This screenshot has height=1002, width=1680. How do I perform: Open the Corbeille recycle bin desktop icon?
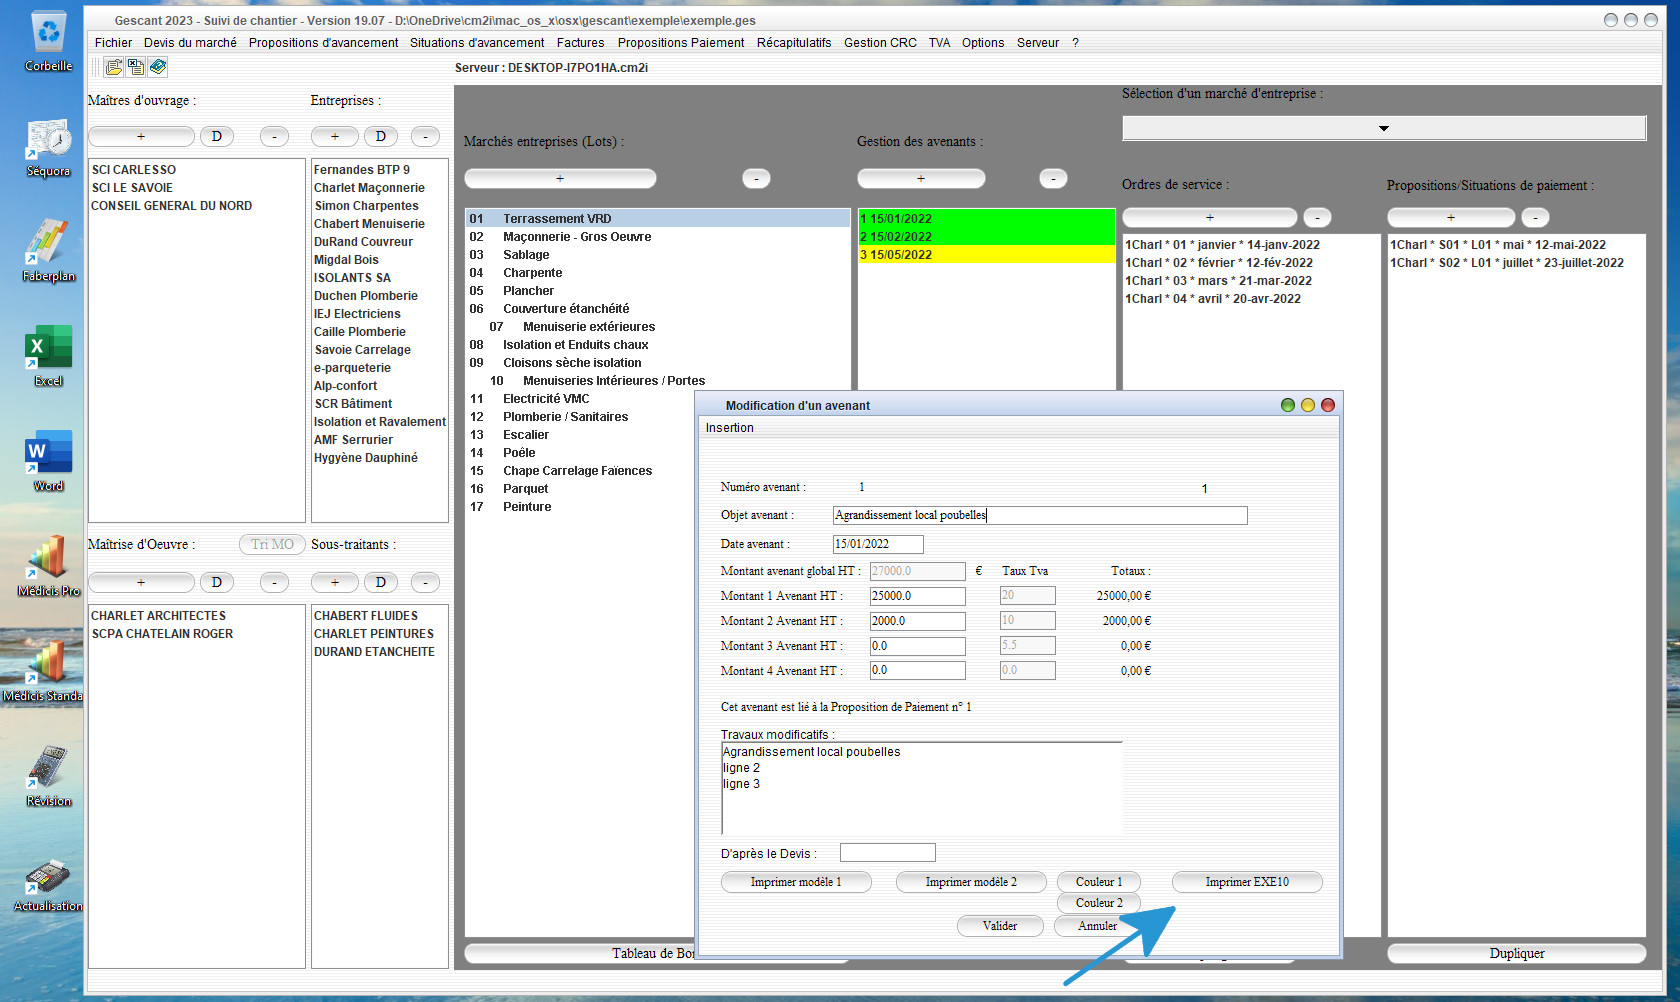48,41
